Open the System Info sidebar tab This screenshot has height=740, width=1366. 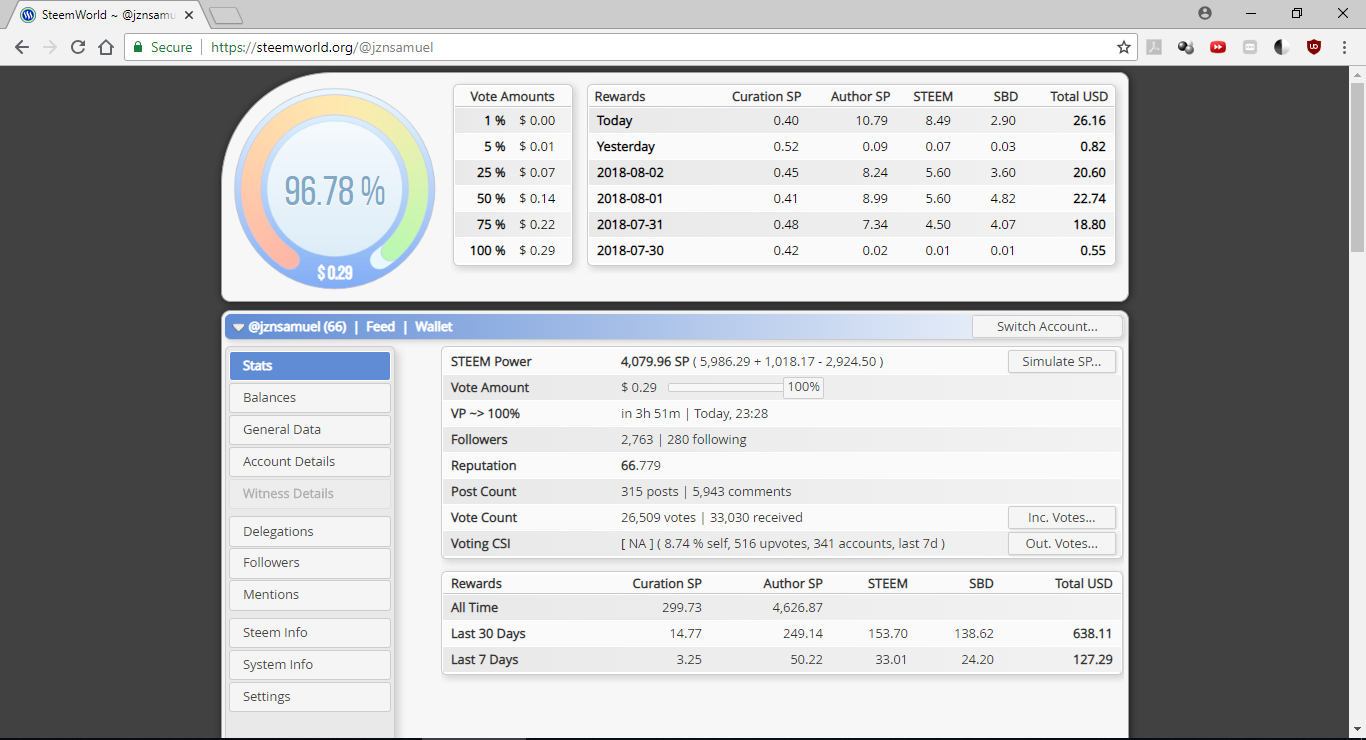coord(310,665)
